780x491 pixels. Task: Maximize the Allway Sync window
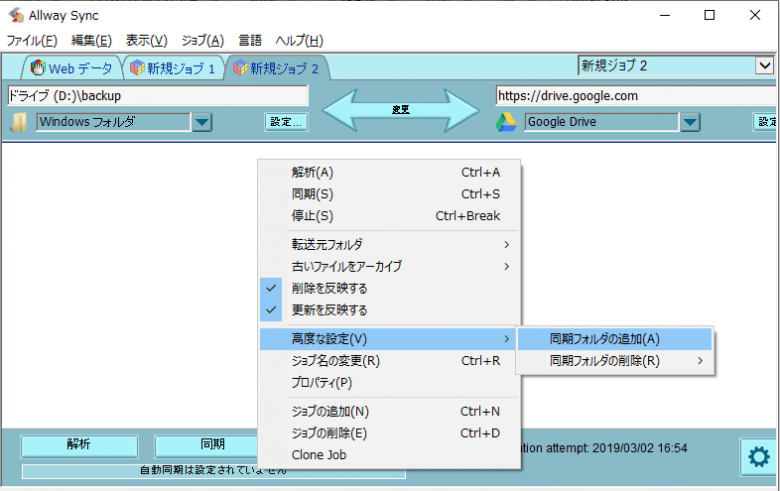pyautogui.click(x=709, y=15)
